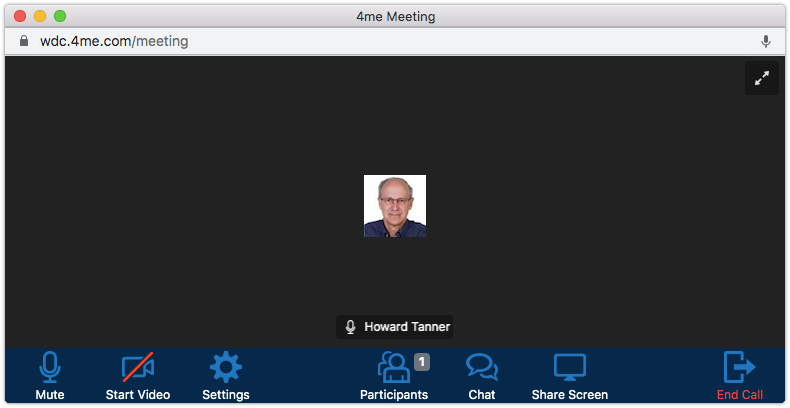Close the 4me Meeting window
The image size is (790, 408).
20,16
